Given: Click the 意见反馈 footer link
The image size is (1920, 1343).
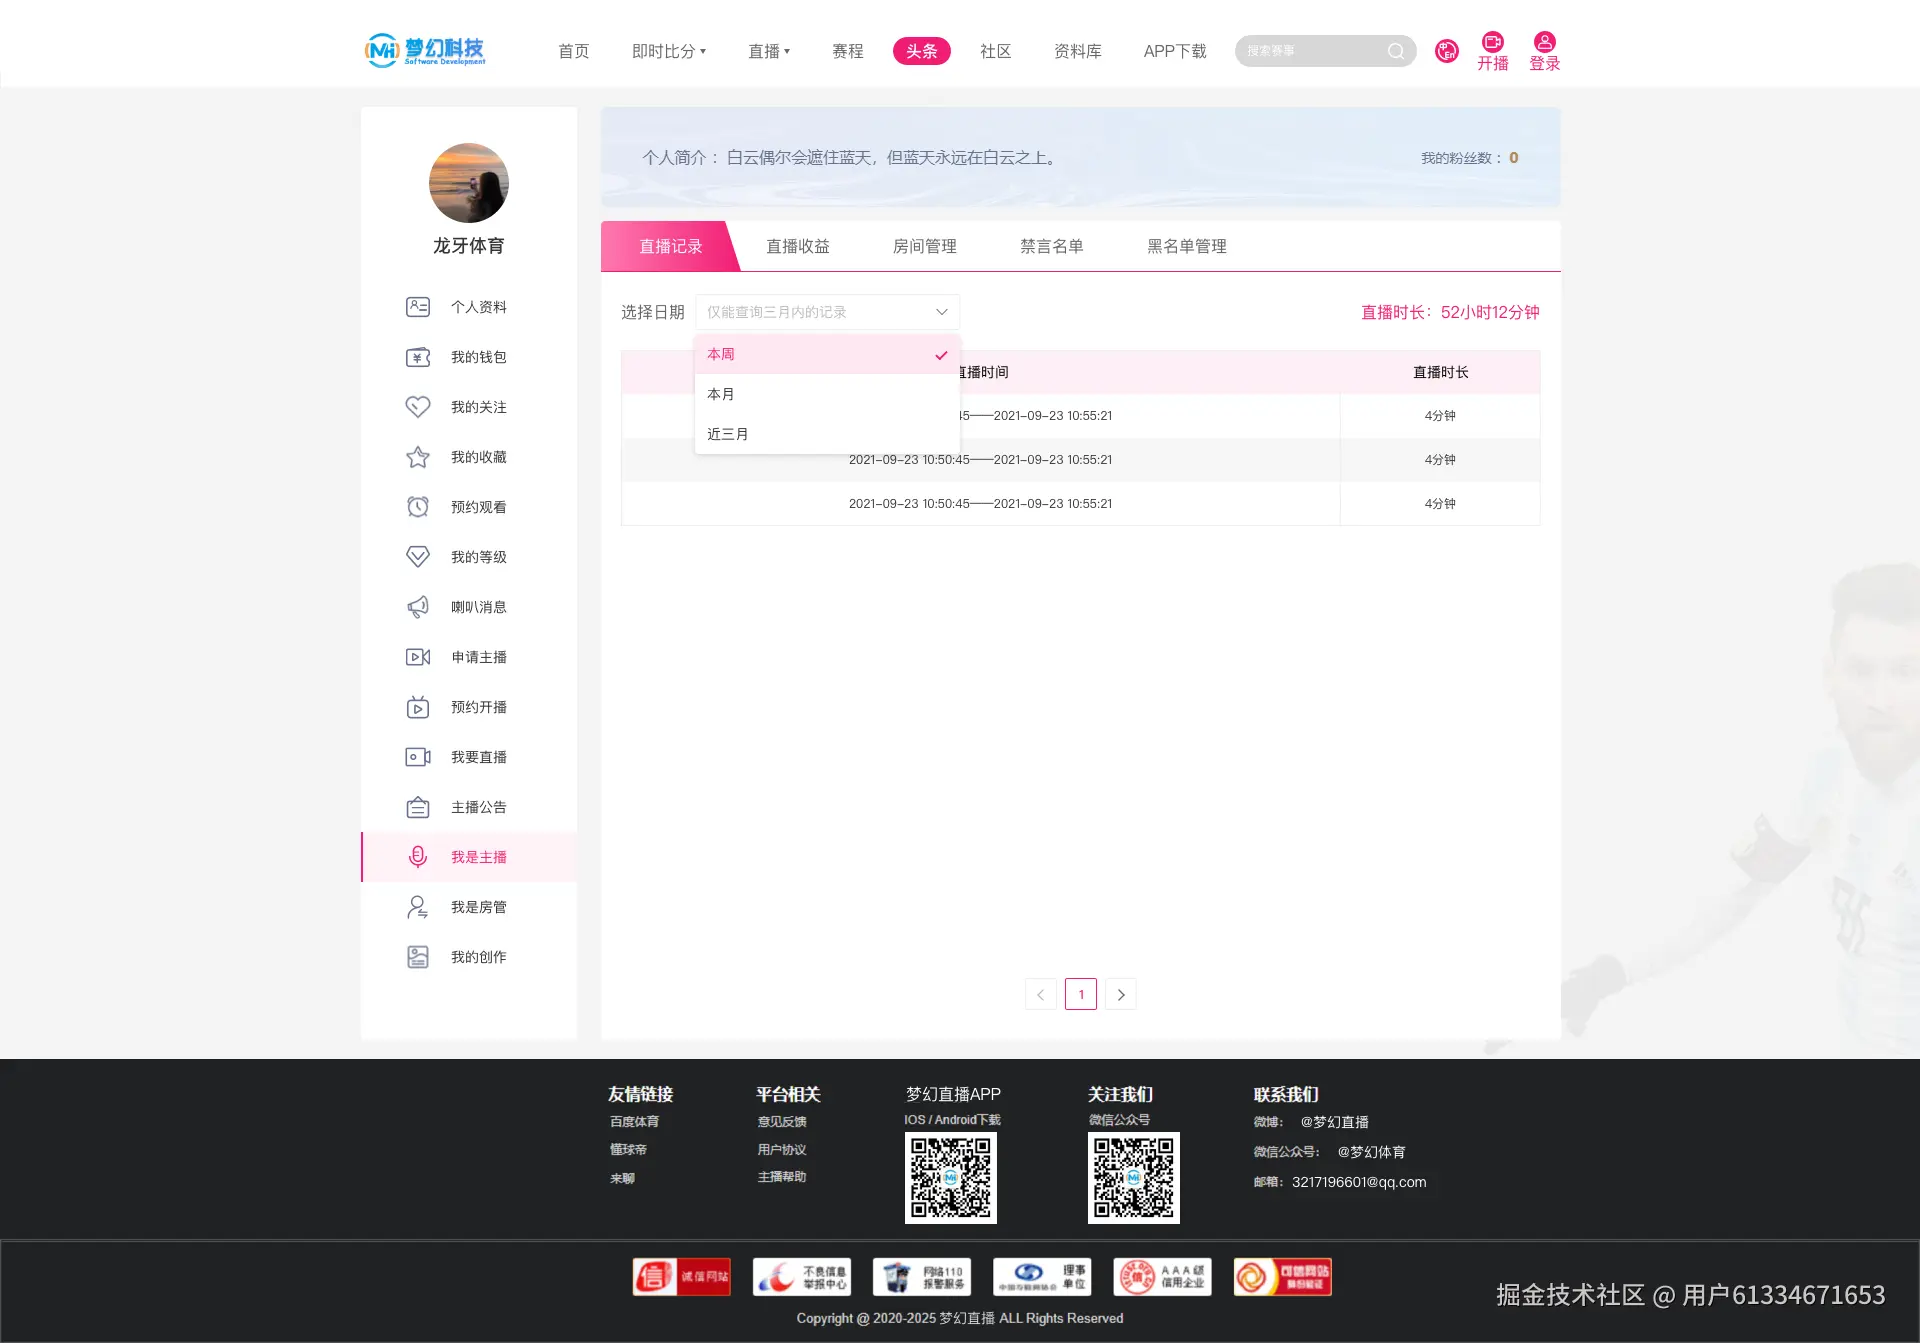Looking at the screenshot, I should (782, 1121).
